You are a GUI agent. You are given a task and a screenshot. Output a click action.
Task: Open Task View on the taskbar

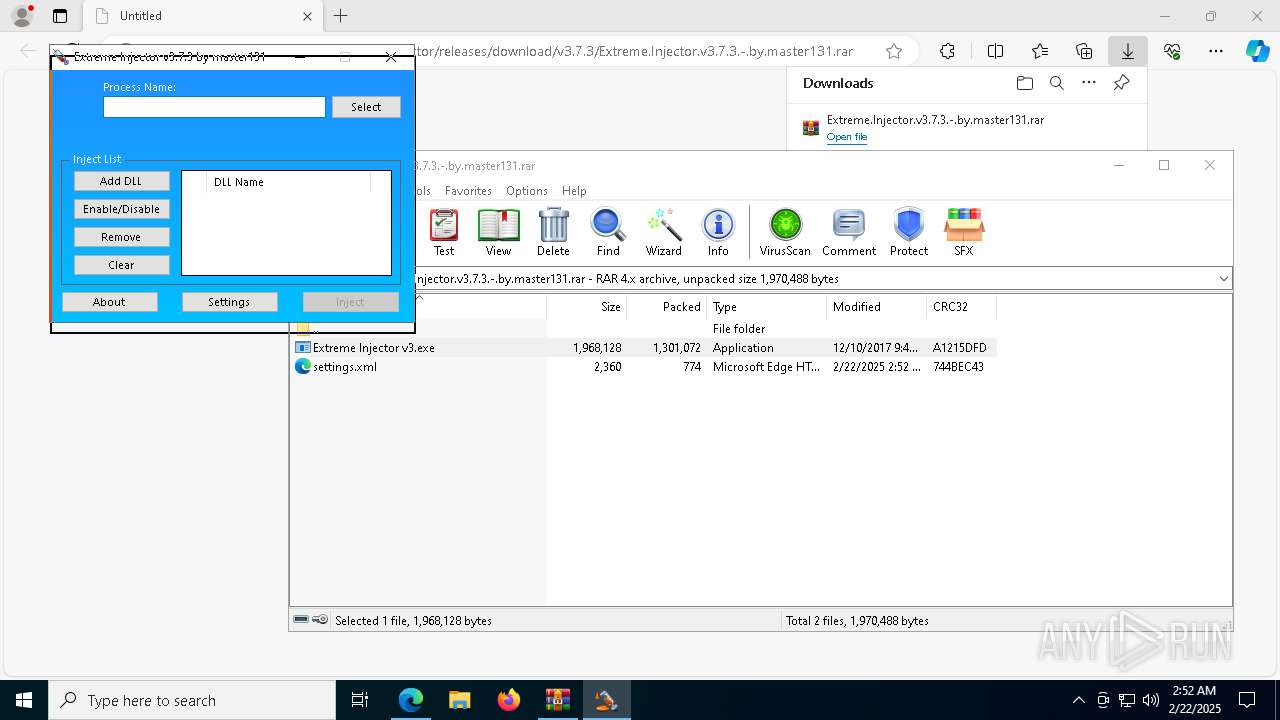(360, 700)
